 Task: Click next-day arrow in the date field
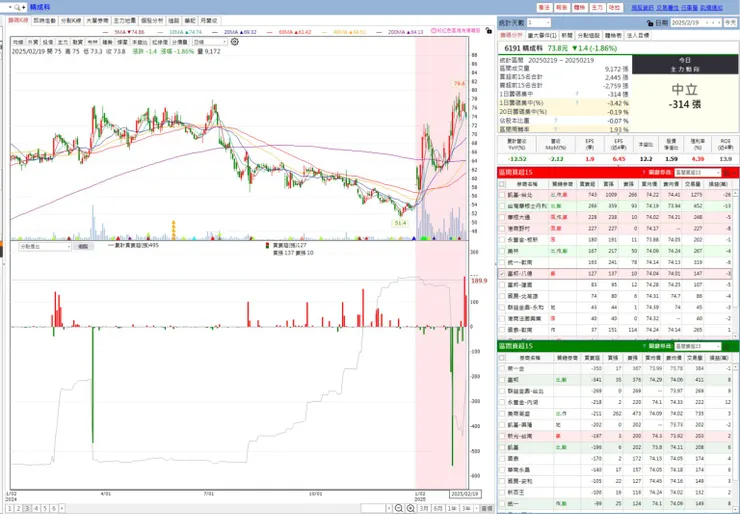point(719,23)
